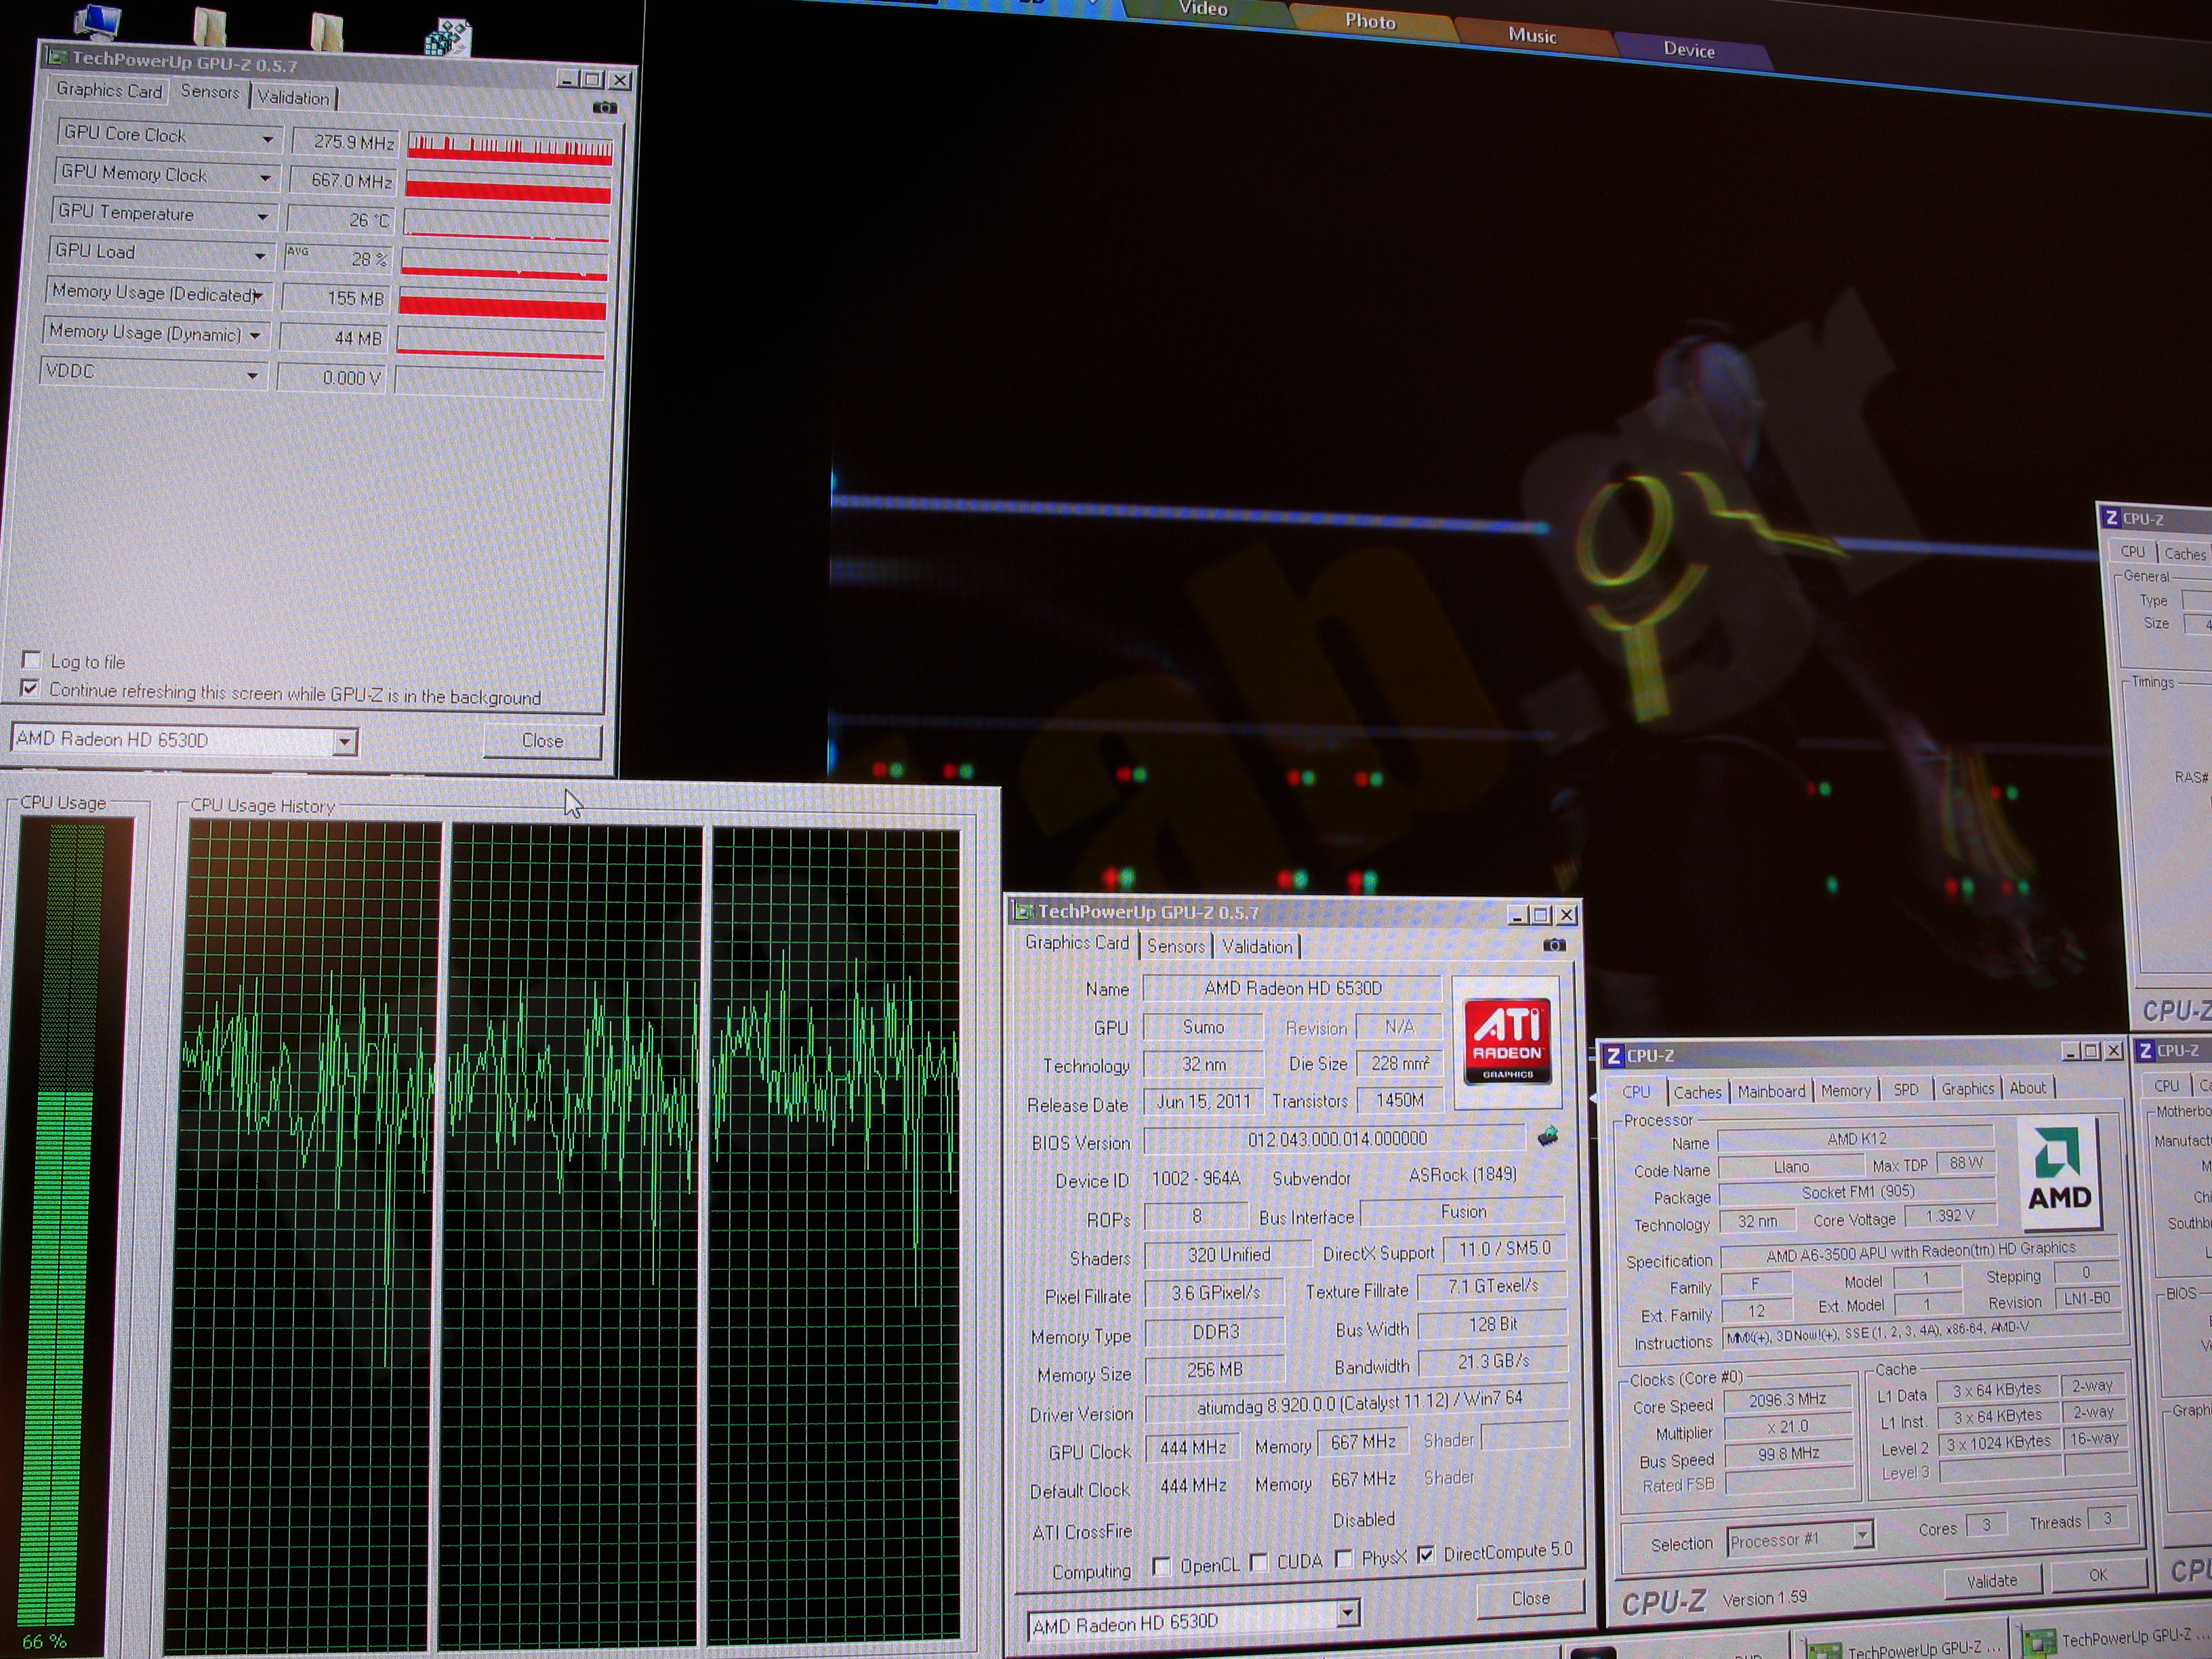Toggle the CUDA checkbox
This screenshot has height=1659, width=2212.
1259,1562
